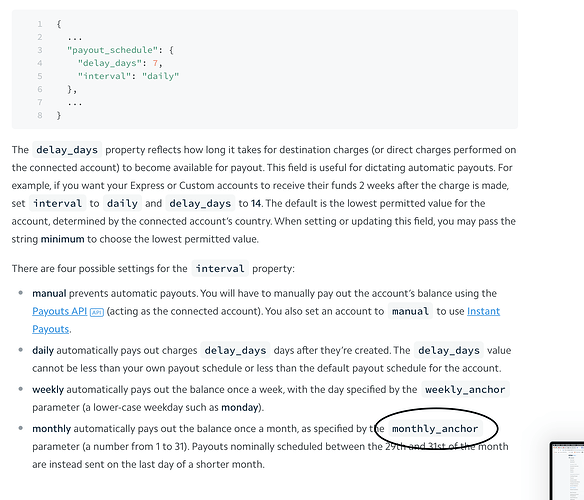Click the bold monday example word
This screenshot has height=500, width=584.
coord(239,408)
